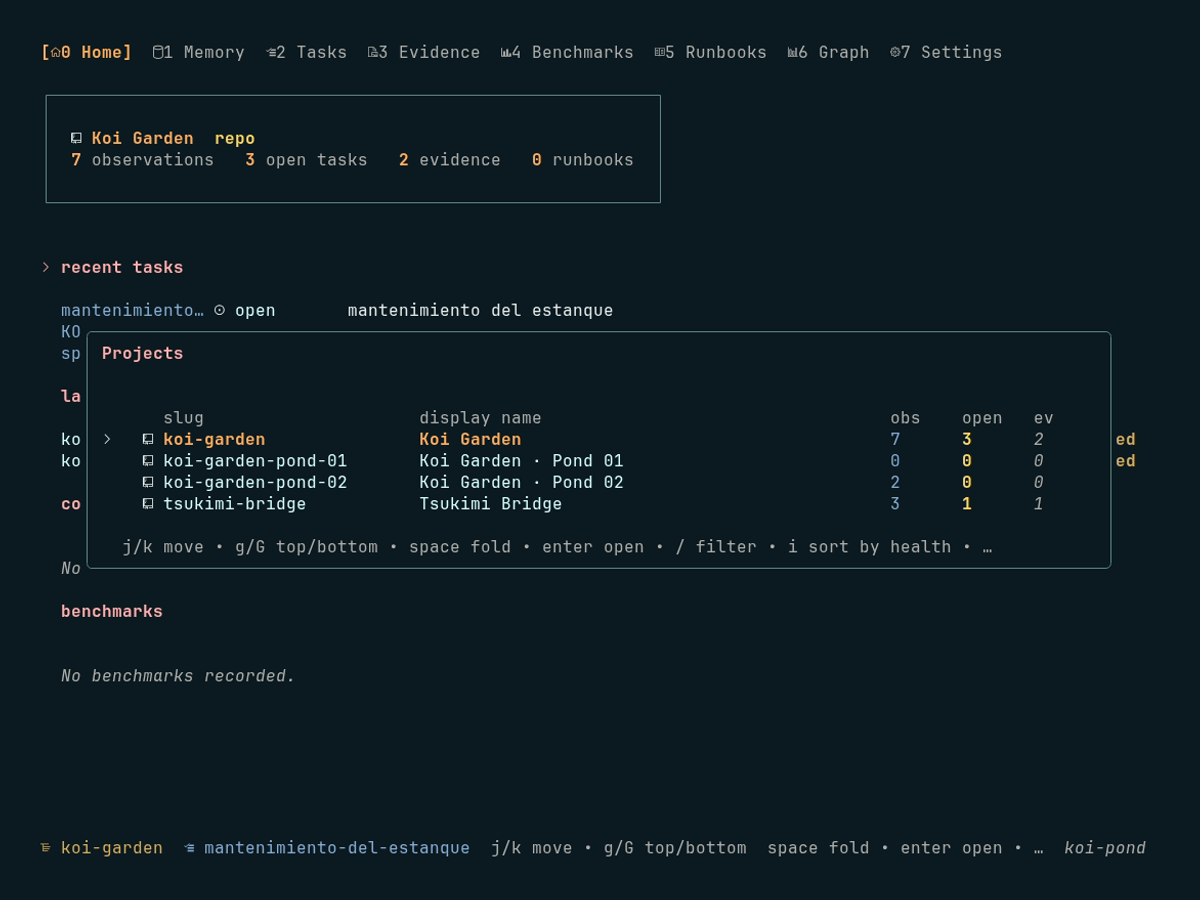Viewport: 1200px width, 900px height.
Task: Click obs value 3 in tsukimi-bridge row
Action: click(895, 504)
